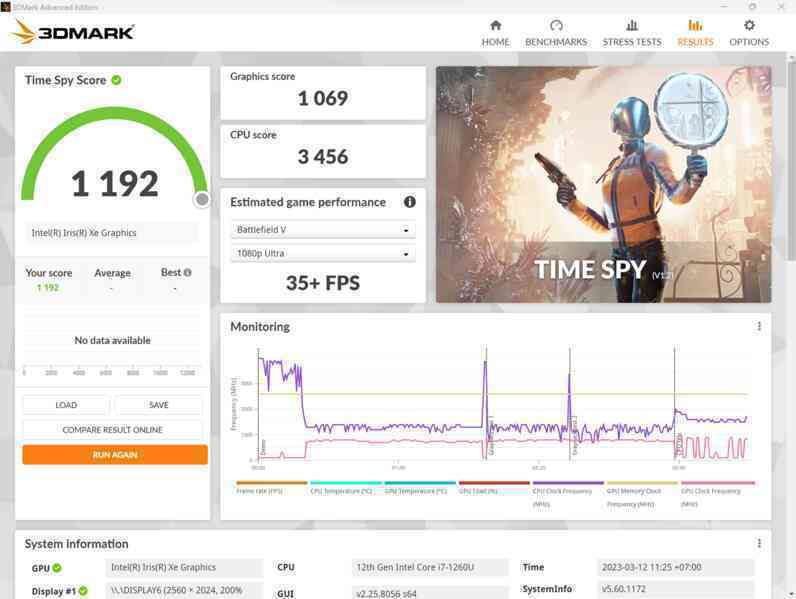The image size is (796, 599).
Task: Click green validation check beside Time Spy Score
Action: pyautogui.click(x=116, y=80)
